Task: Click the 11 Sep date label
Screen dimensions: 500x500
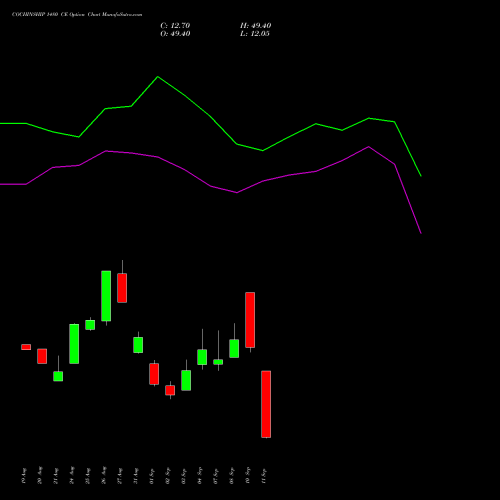Action: pyautogui.click(x=264, y=476)
